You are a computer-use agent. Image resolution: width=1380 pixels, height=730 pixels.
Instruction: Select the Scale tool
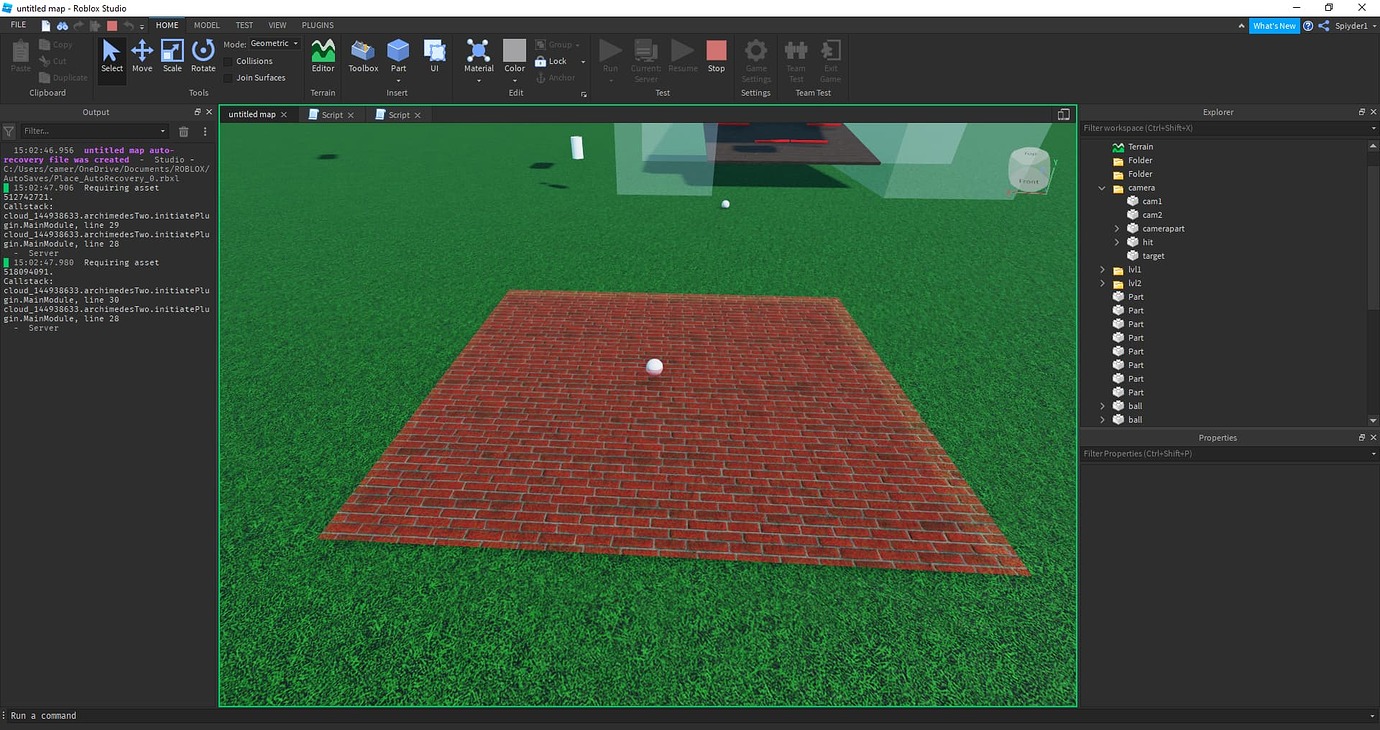click(x=171, y=57)
